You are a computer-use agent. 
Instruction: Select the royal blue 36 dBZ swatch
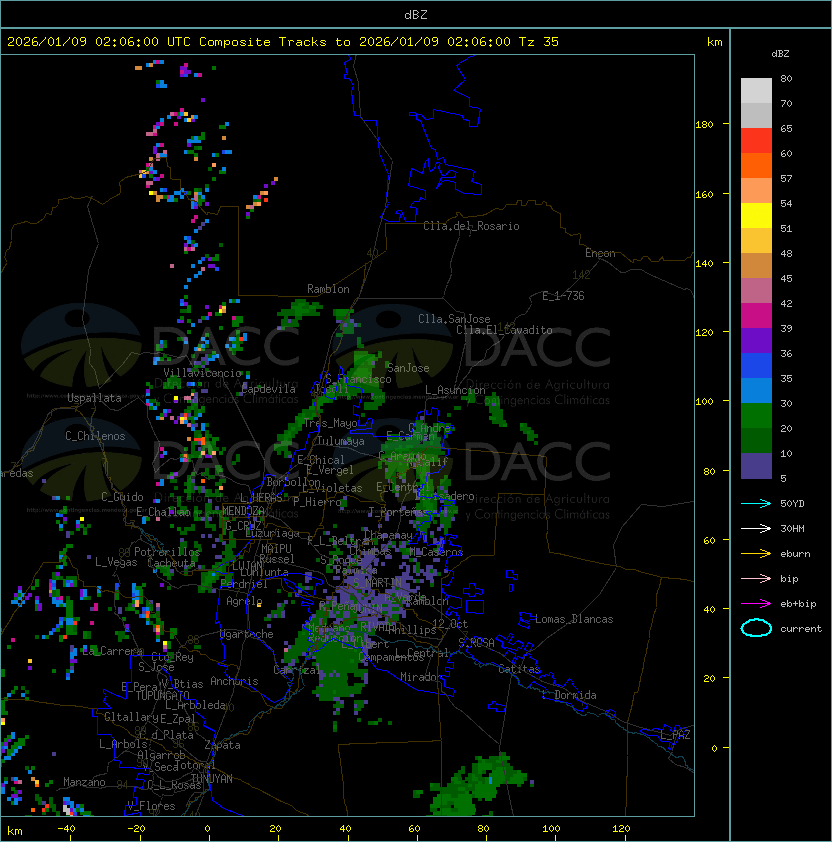click(756, 366)
